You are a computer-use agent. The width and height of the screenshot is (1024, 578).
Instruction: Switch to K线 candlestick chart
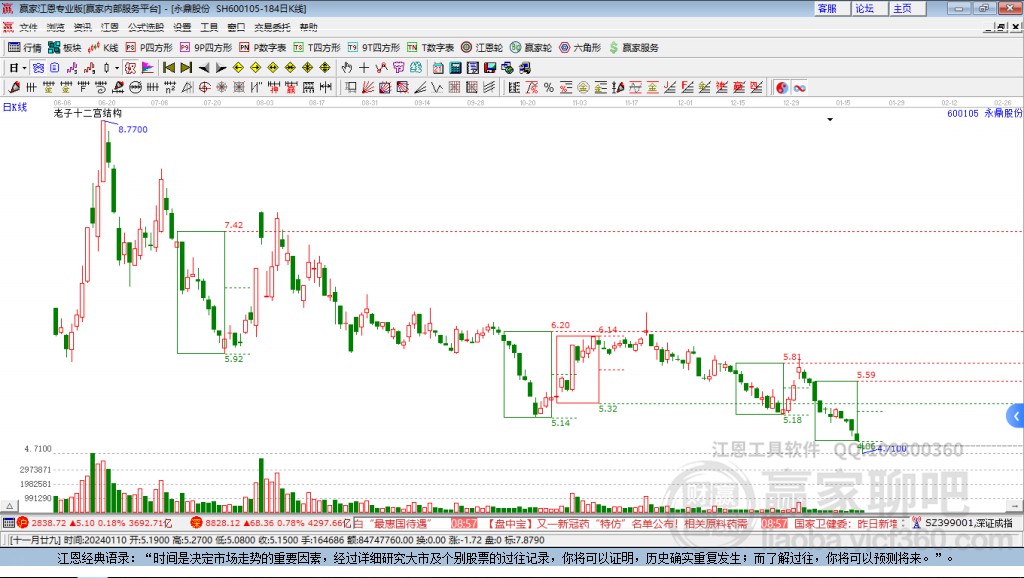click(x=103, y=48)
